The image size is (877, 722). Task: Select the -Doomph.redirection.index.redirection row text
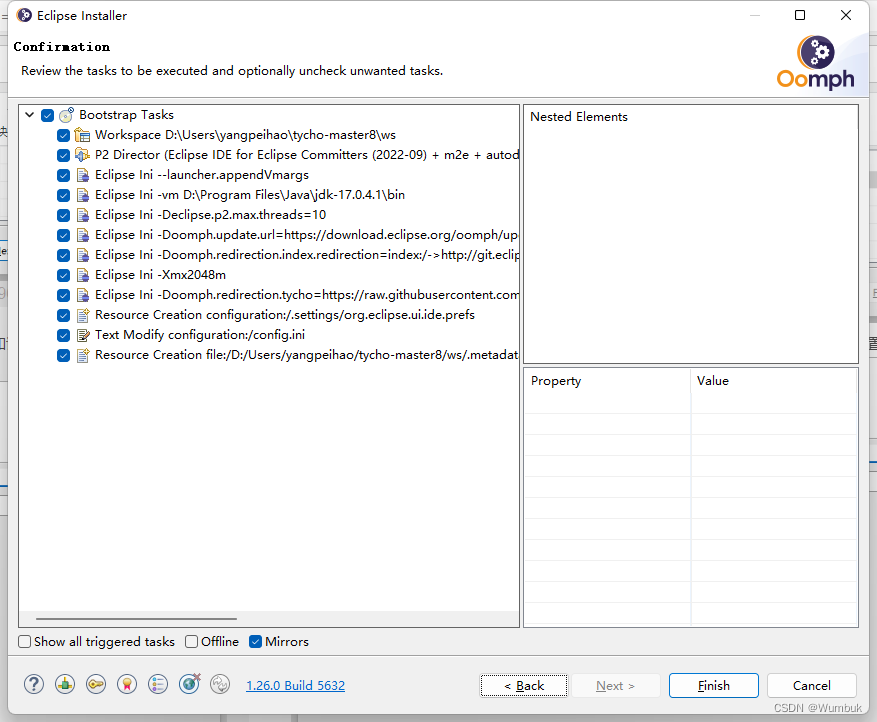tap(307, 255)
